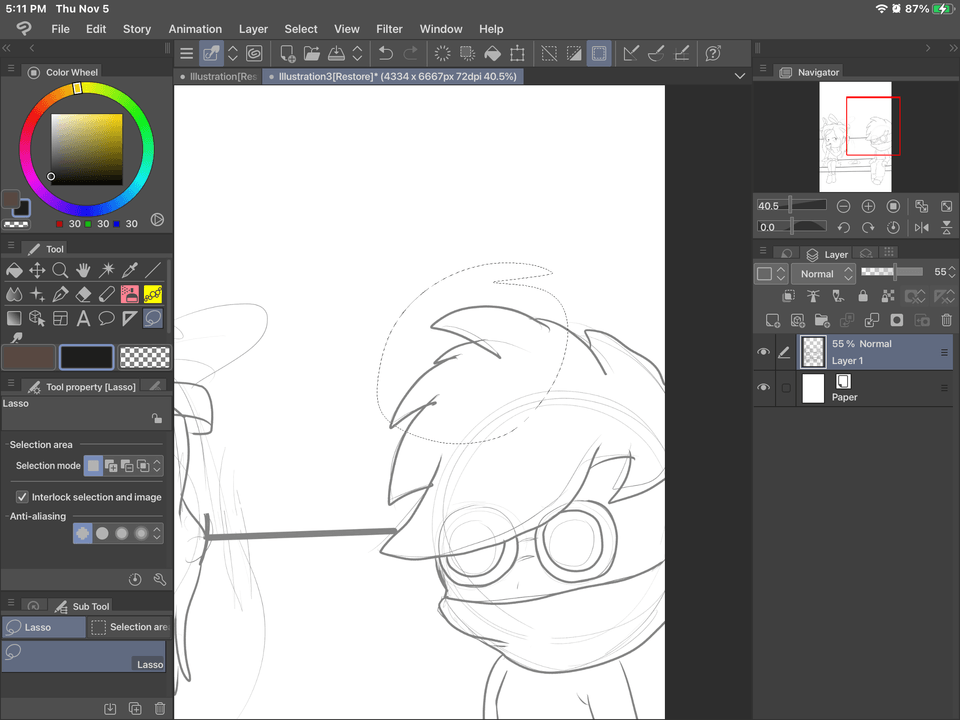Open sub tool detail wrench icon
The width and height of the screenshot is (960, 720).
point(160,579)
